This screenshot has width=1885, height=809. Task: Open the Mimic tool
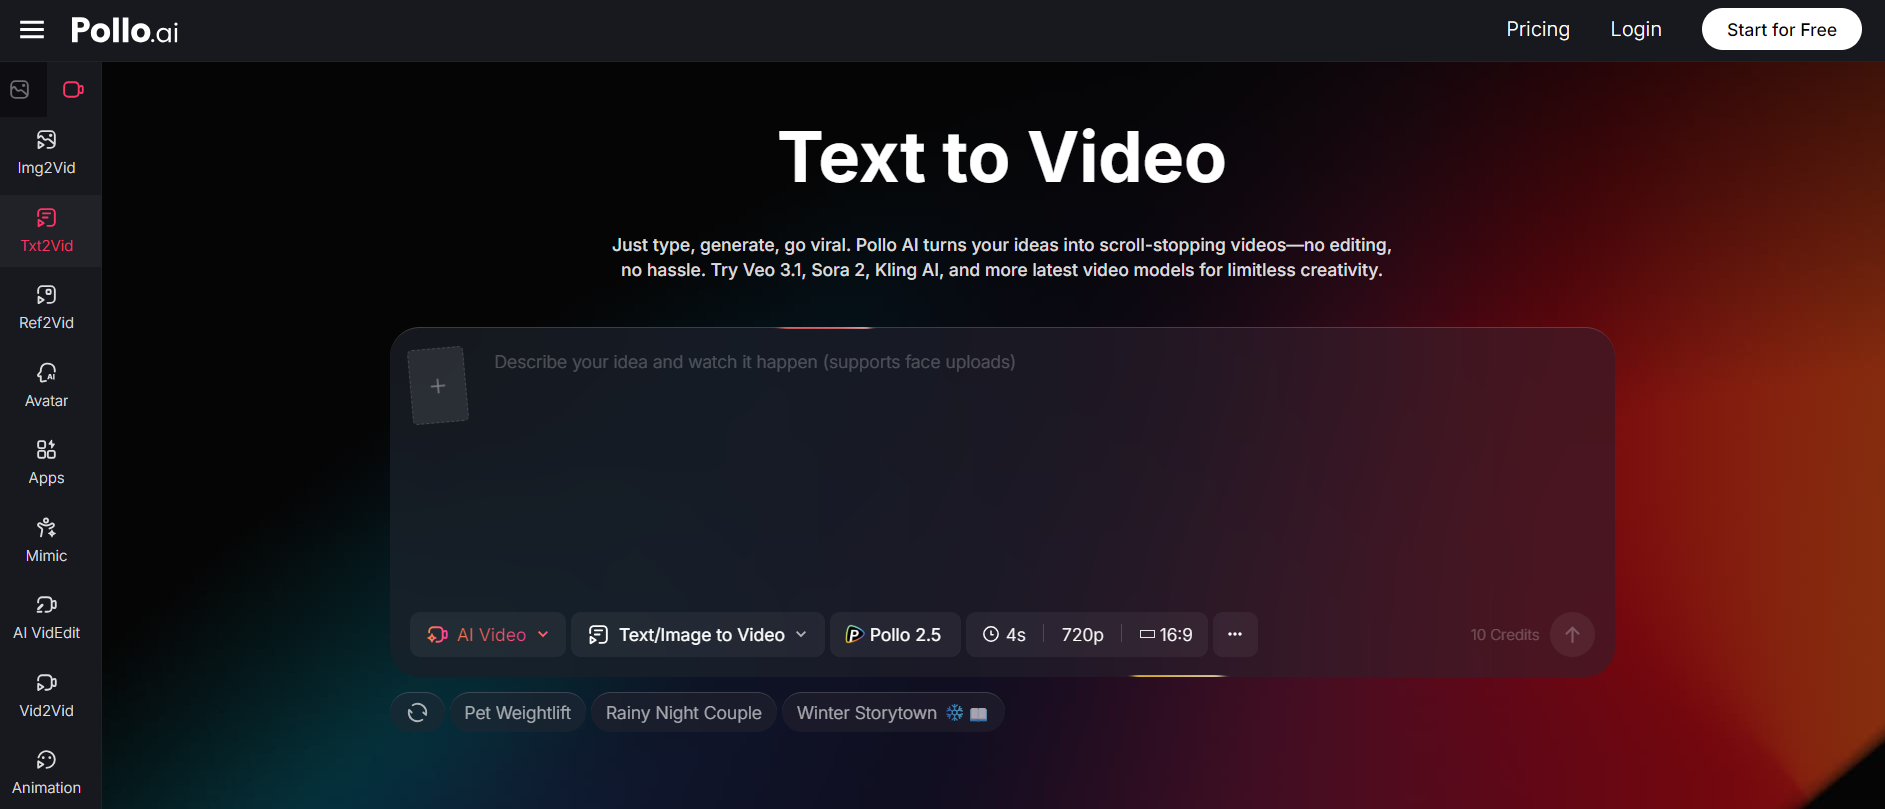tap(47, 540)
